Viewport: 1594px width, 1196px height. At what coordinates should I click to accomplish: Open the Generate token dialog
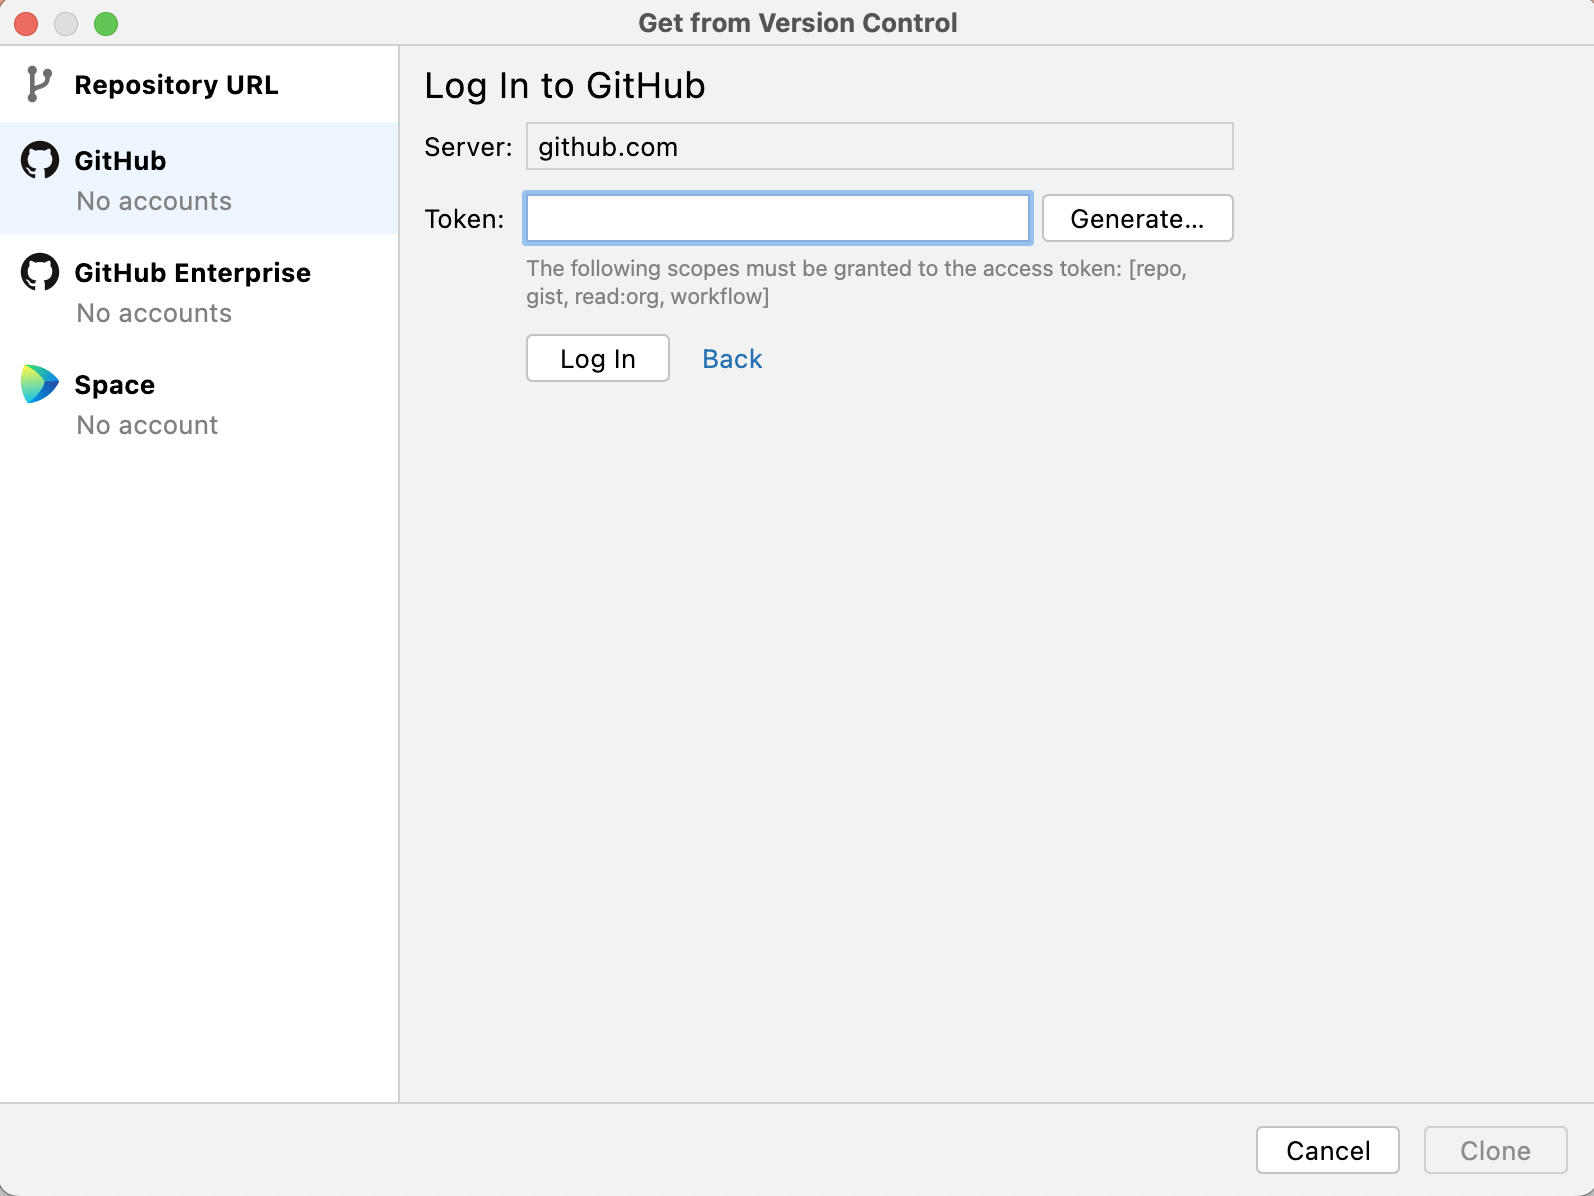pyautogui.click(x=1137, y=218)
